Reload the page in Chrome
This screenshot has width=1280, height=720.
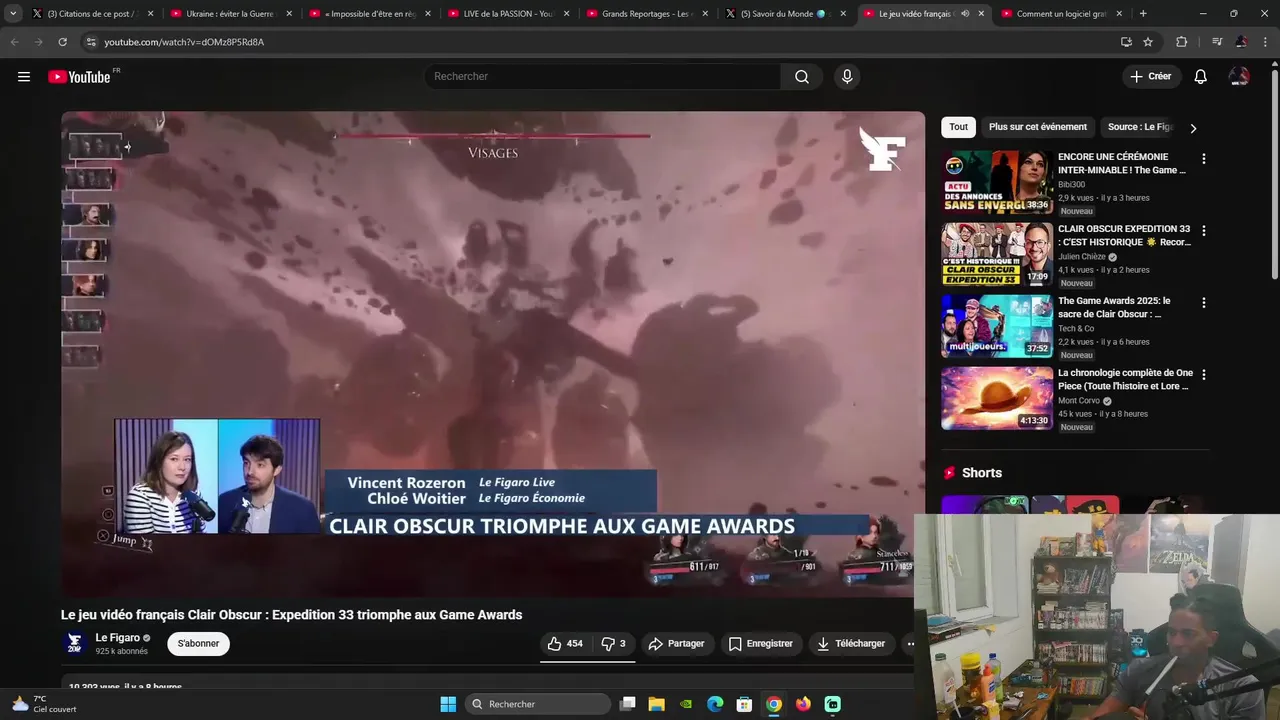pyautogui.click(x=62, y=42)
